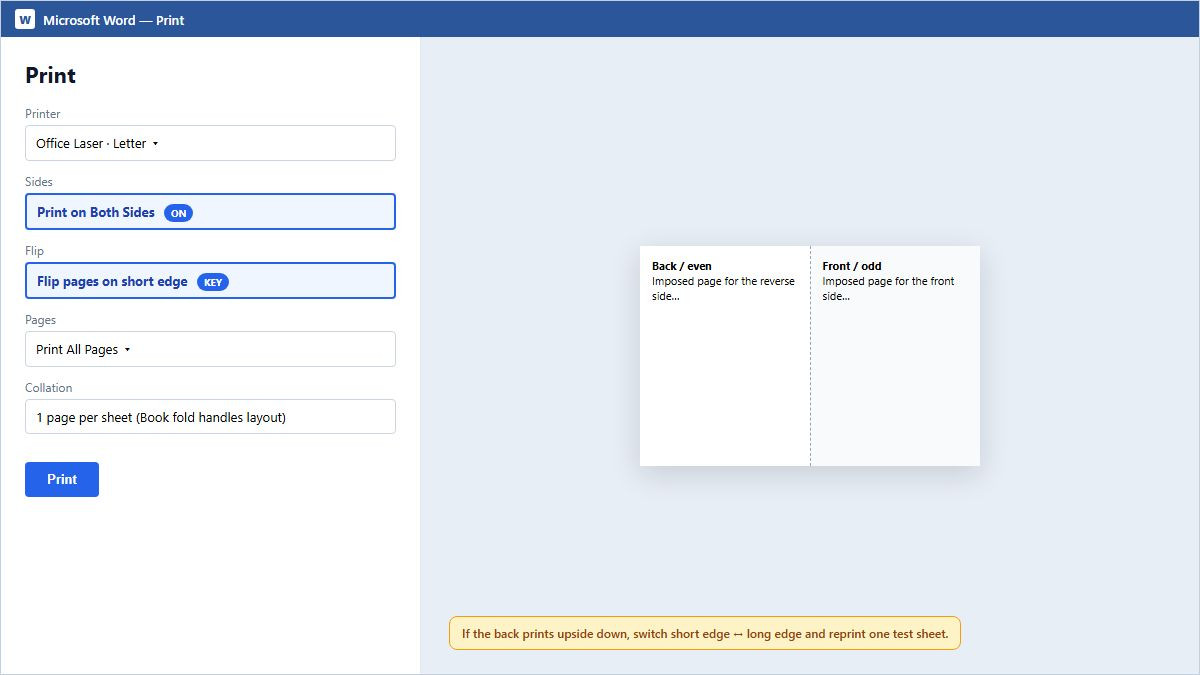
Task: Click the yellow short edge tip banner
Action: [705, 633]
